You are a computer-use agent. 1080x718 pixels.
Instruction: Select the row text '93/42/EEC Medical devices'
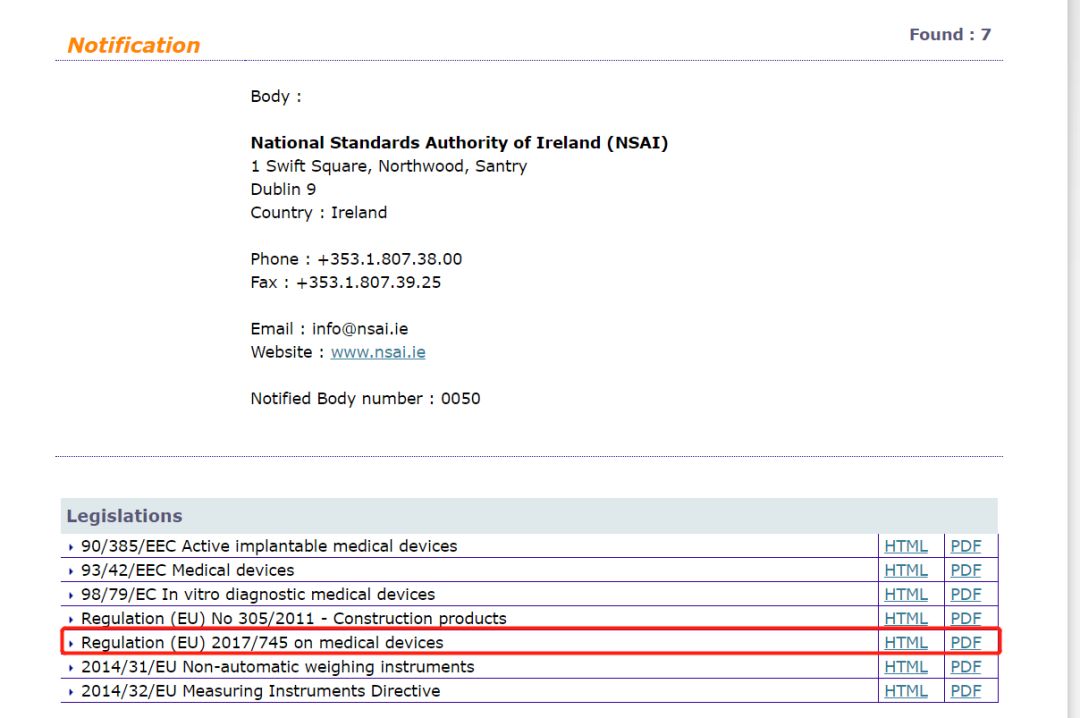187,571
